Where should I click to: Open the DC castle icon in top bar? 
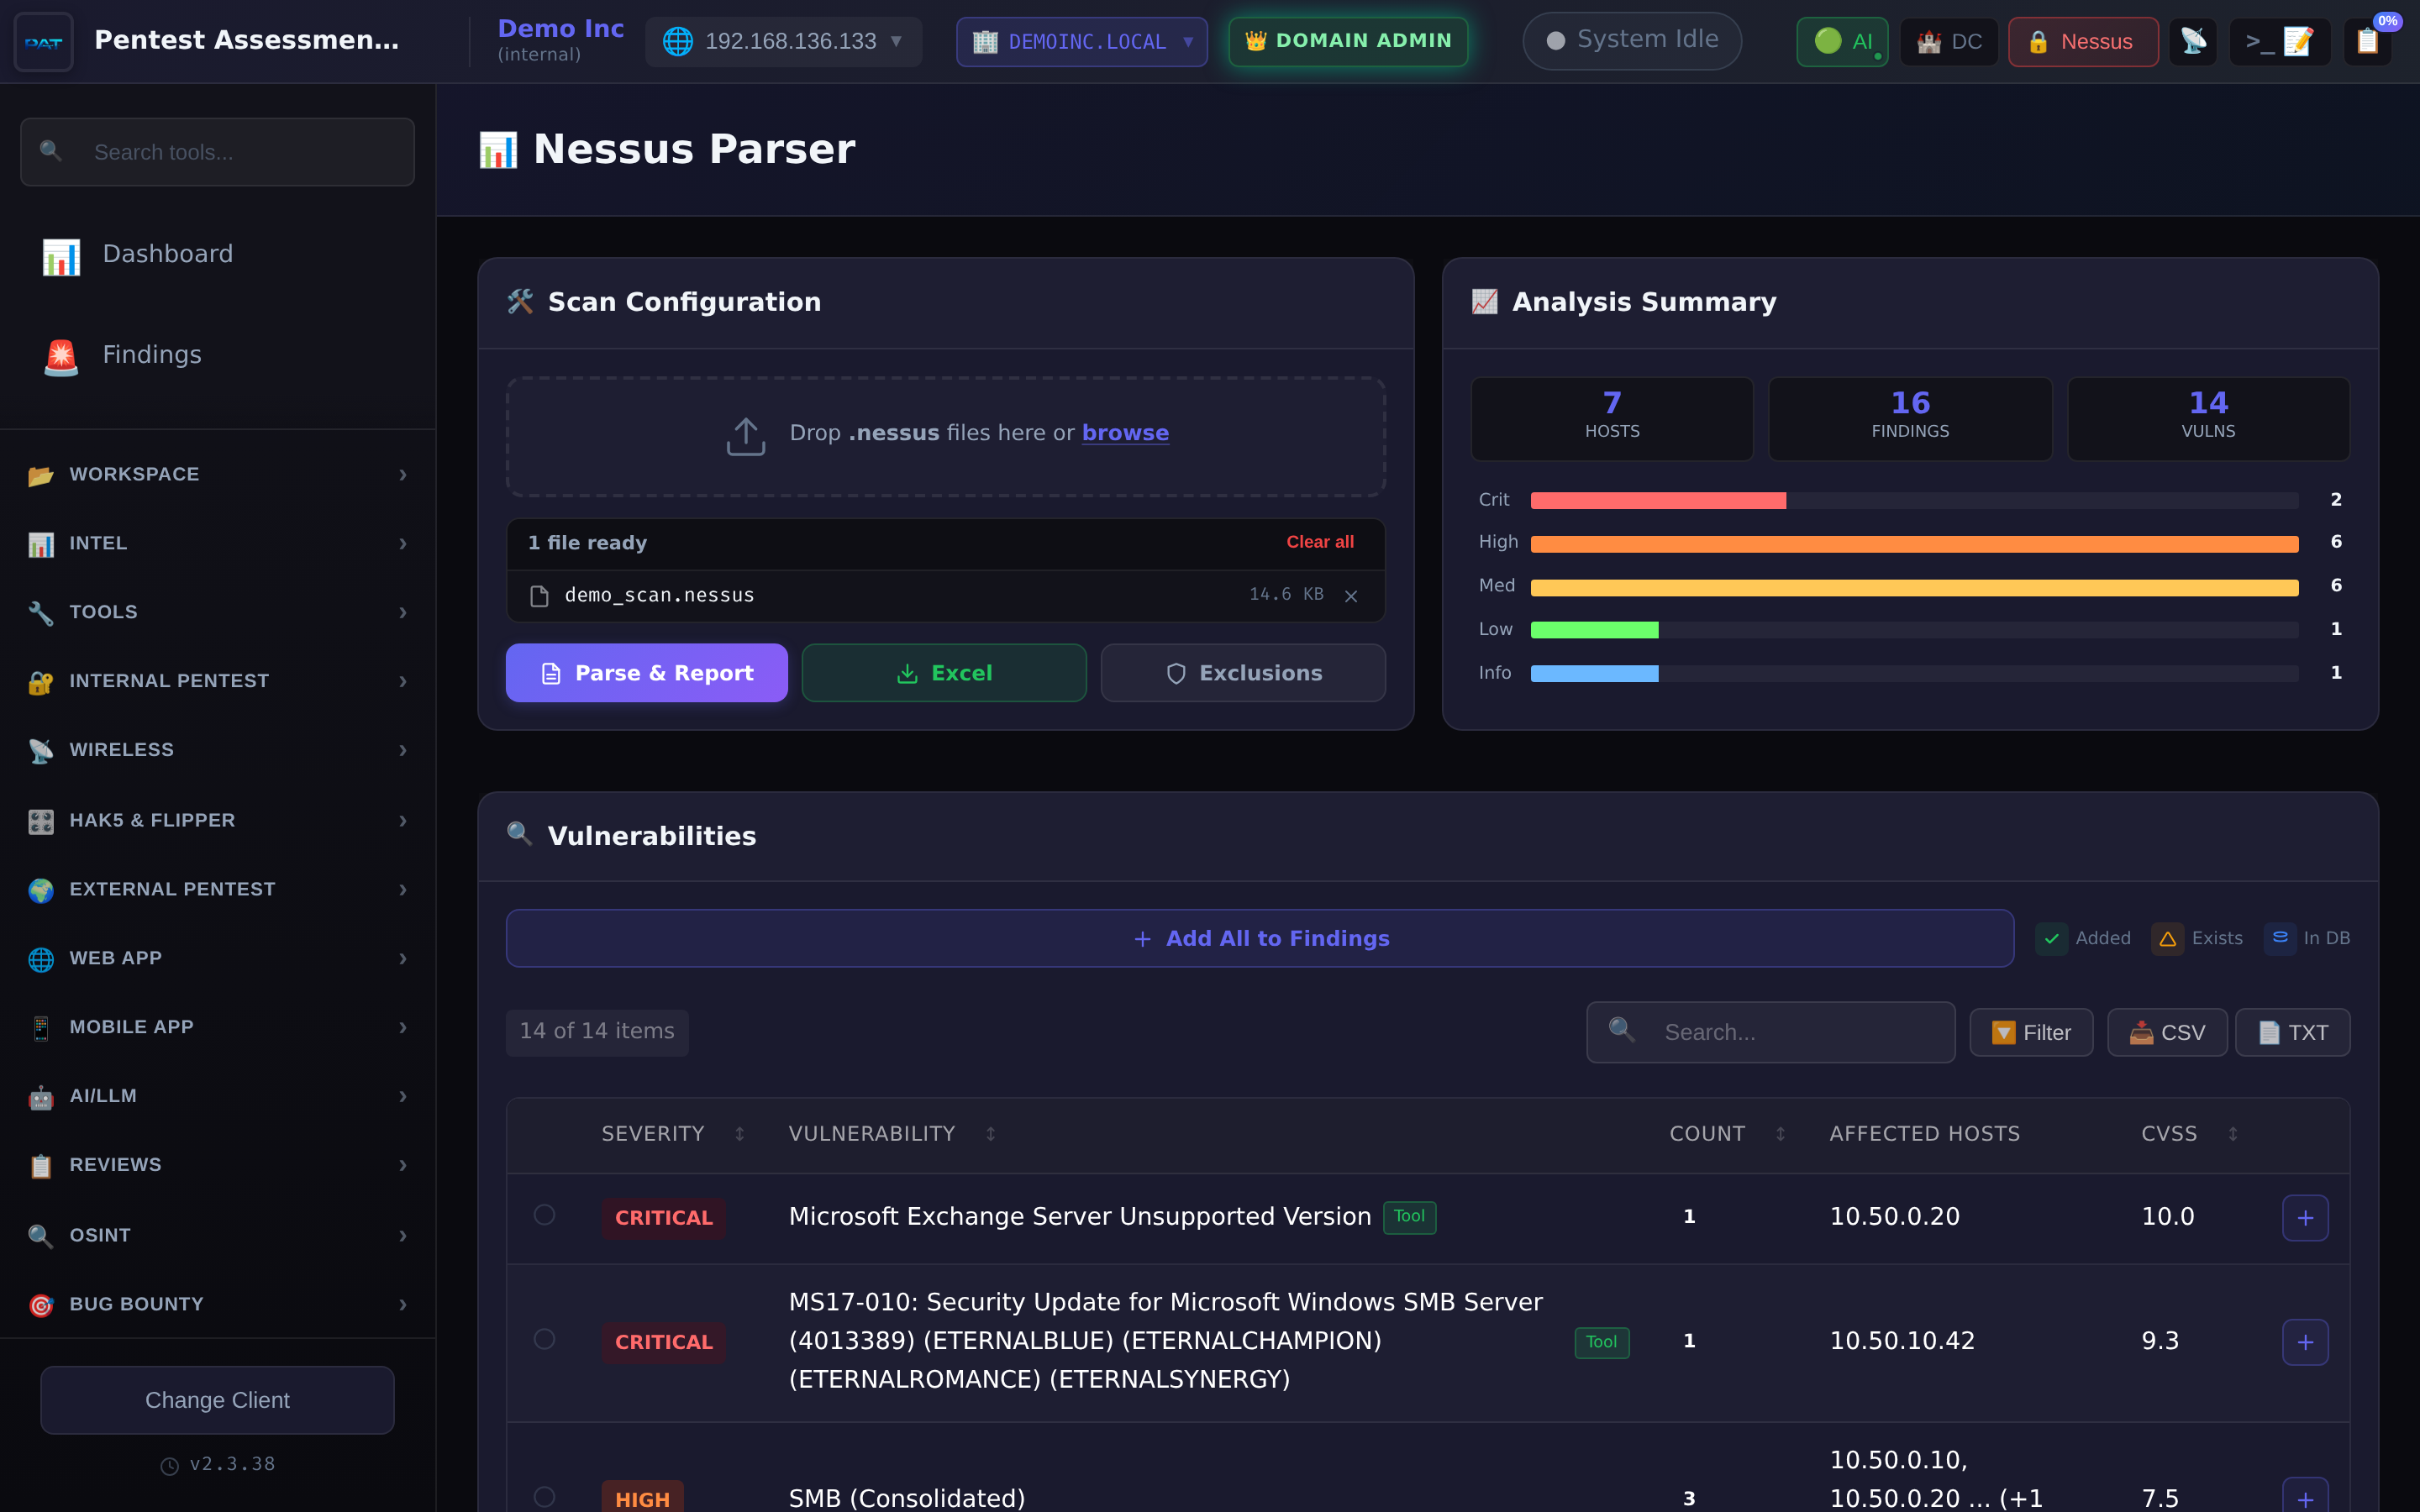(x=1948, y=41)
